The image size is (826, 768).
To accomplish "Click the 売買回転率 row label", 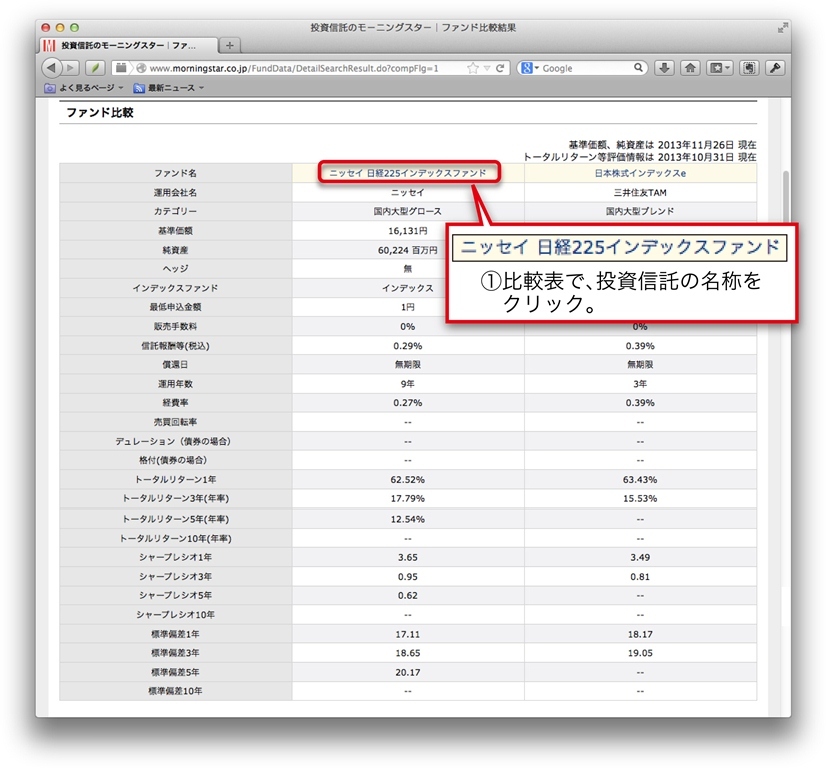I will click(175, 422).
